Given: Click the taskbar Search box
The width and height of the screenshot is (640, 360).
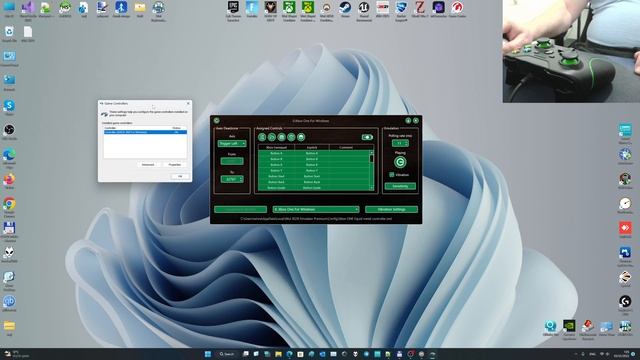Looking at the screenshot, I should coord(227,354).
